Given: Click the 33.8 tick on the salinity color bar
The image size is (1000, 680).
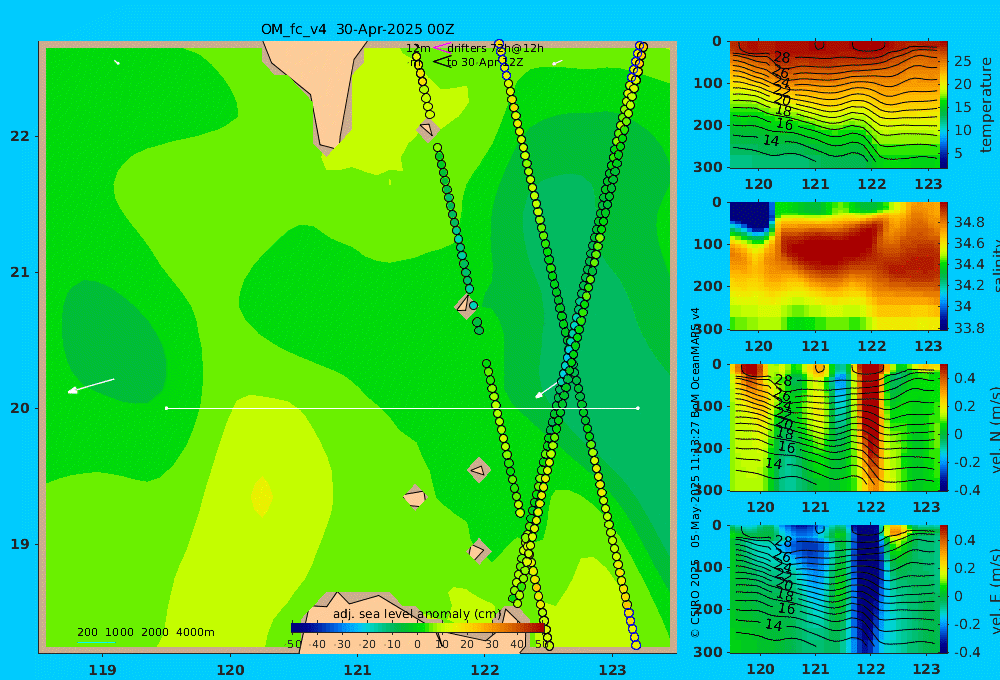Looking at the screenshot, I should (x=969, y=328).
